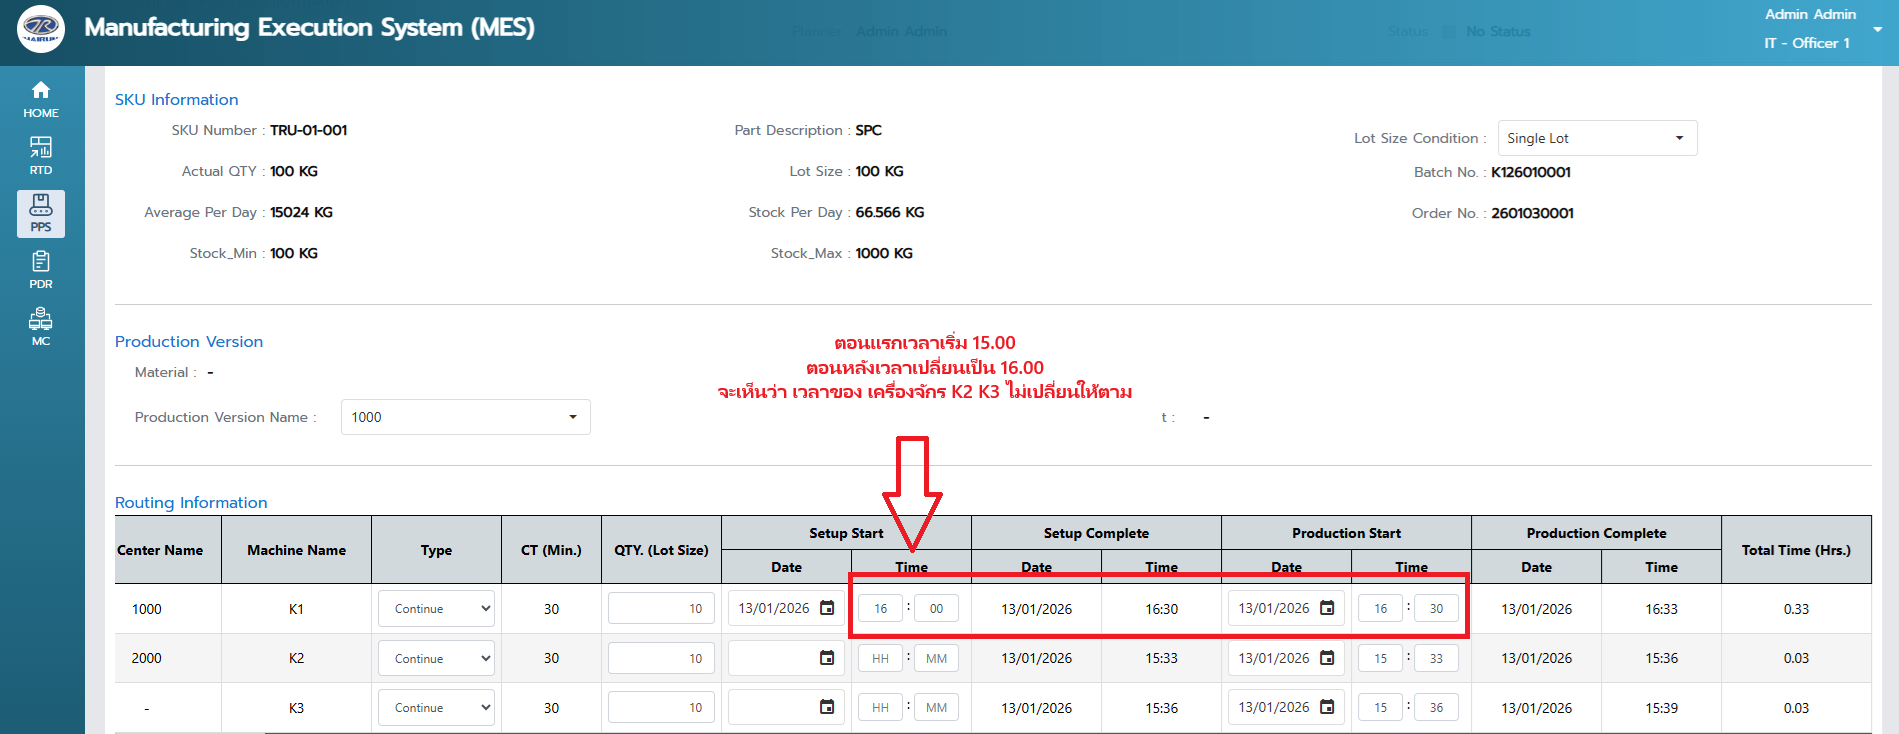This screenshot has width=1899, height=734.
Task: Click the company logo in header
Action: pos(41,29)
